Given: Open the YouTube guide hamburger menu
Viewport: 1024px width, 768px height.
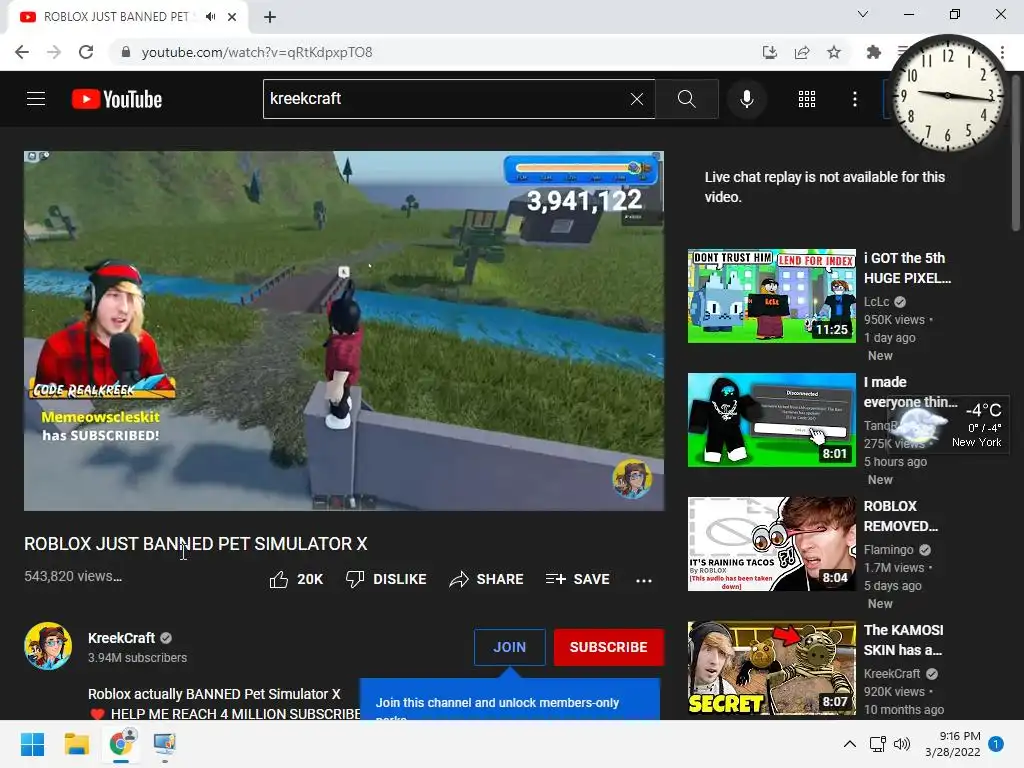Looking at the screenshot, I should tap(36, 99).
